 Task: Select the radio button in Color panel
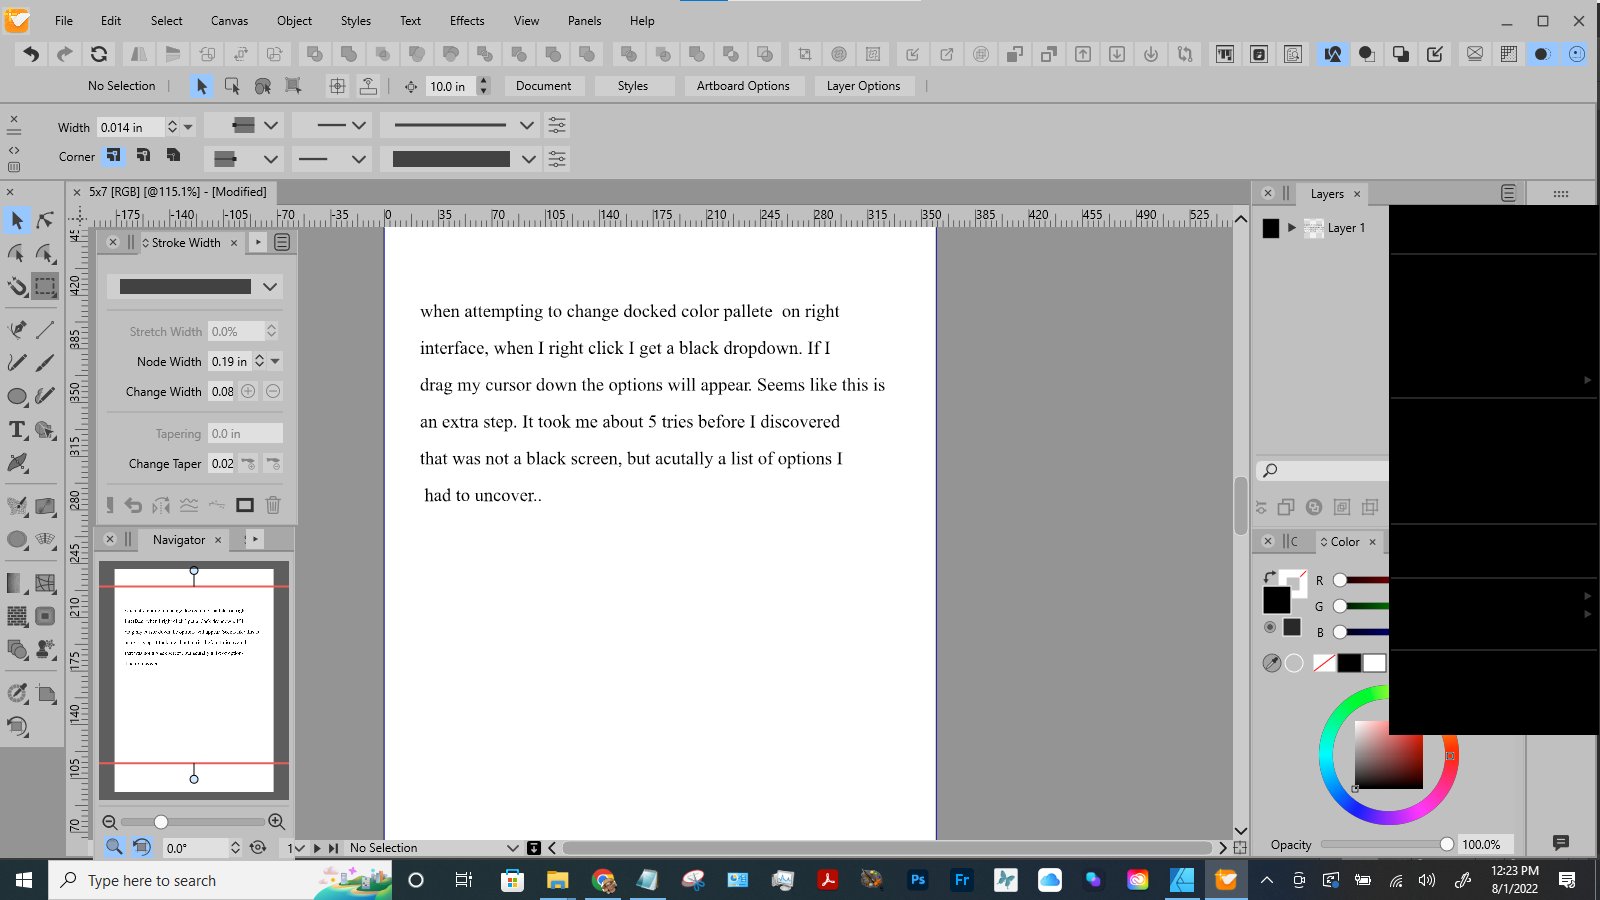(x=1270, y=627)
